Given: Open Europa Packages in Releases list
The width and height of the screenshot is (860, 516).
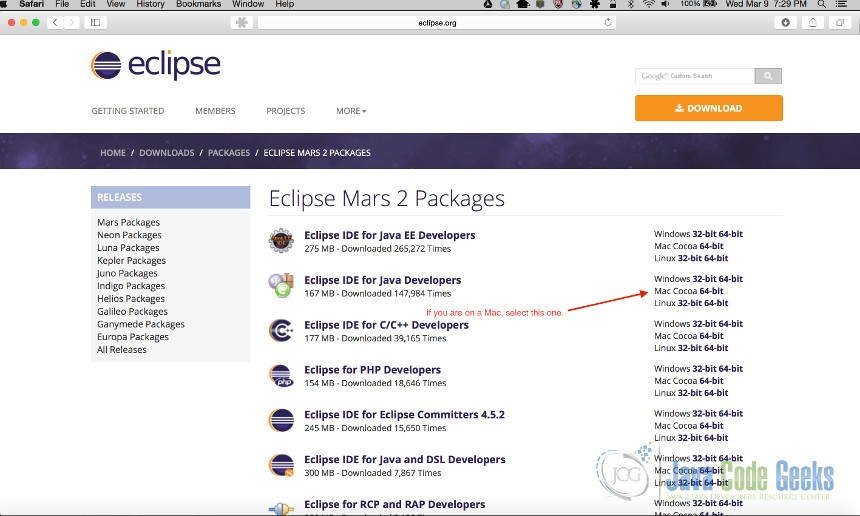Looking at the screenshot, I should coord(133,337).
